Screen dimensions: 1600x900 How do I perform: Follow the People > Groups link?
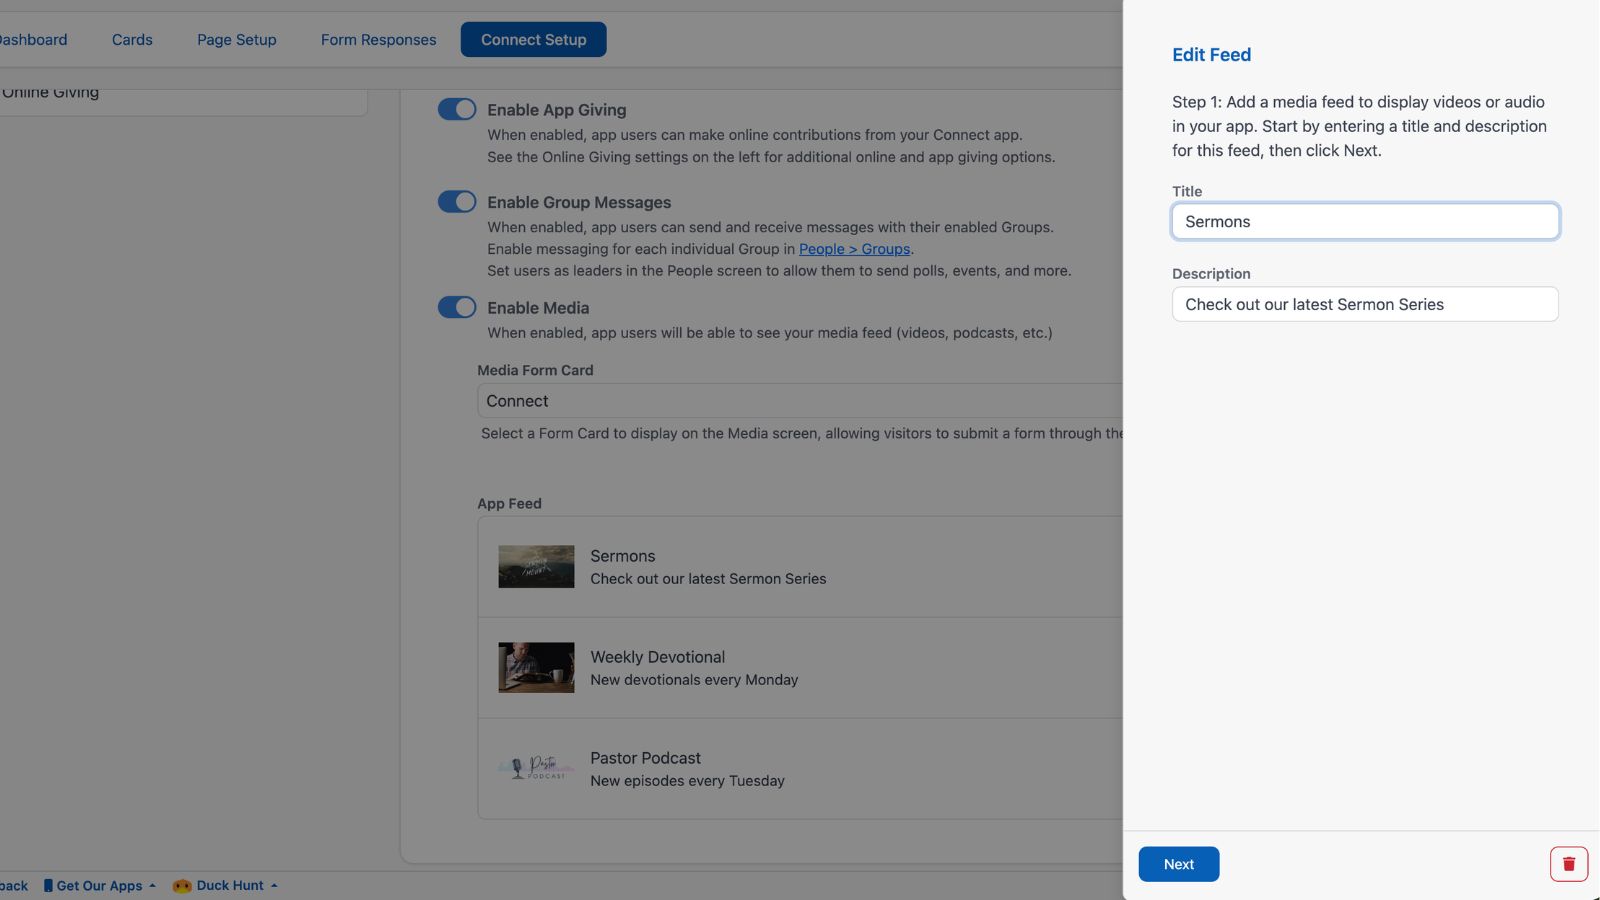click(855, 249)
